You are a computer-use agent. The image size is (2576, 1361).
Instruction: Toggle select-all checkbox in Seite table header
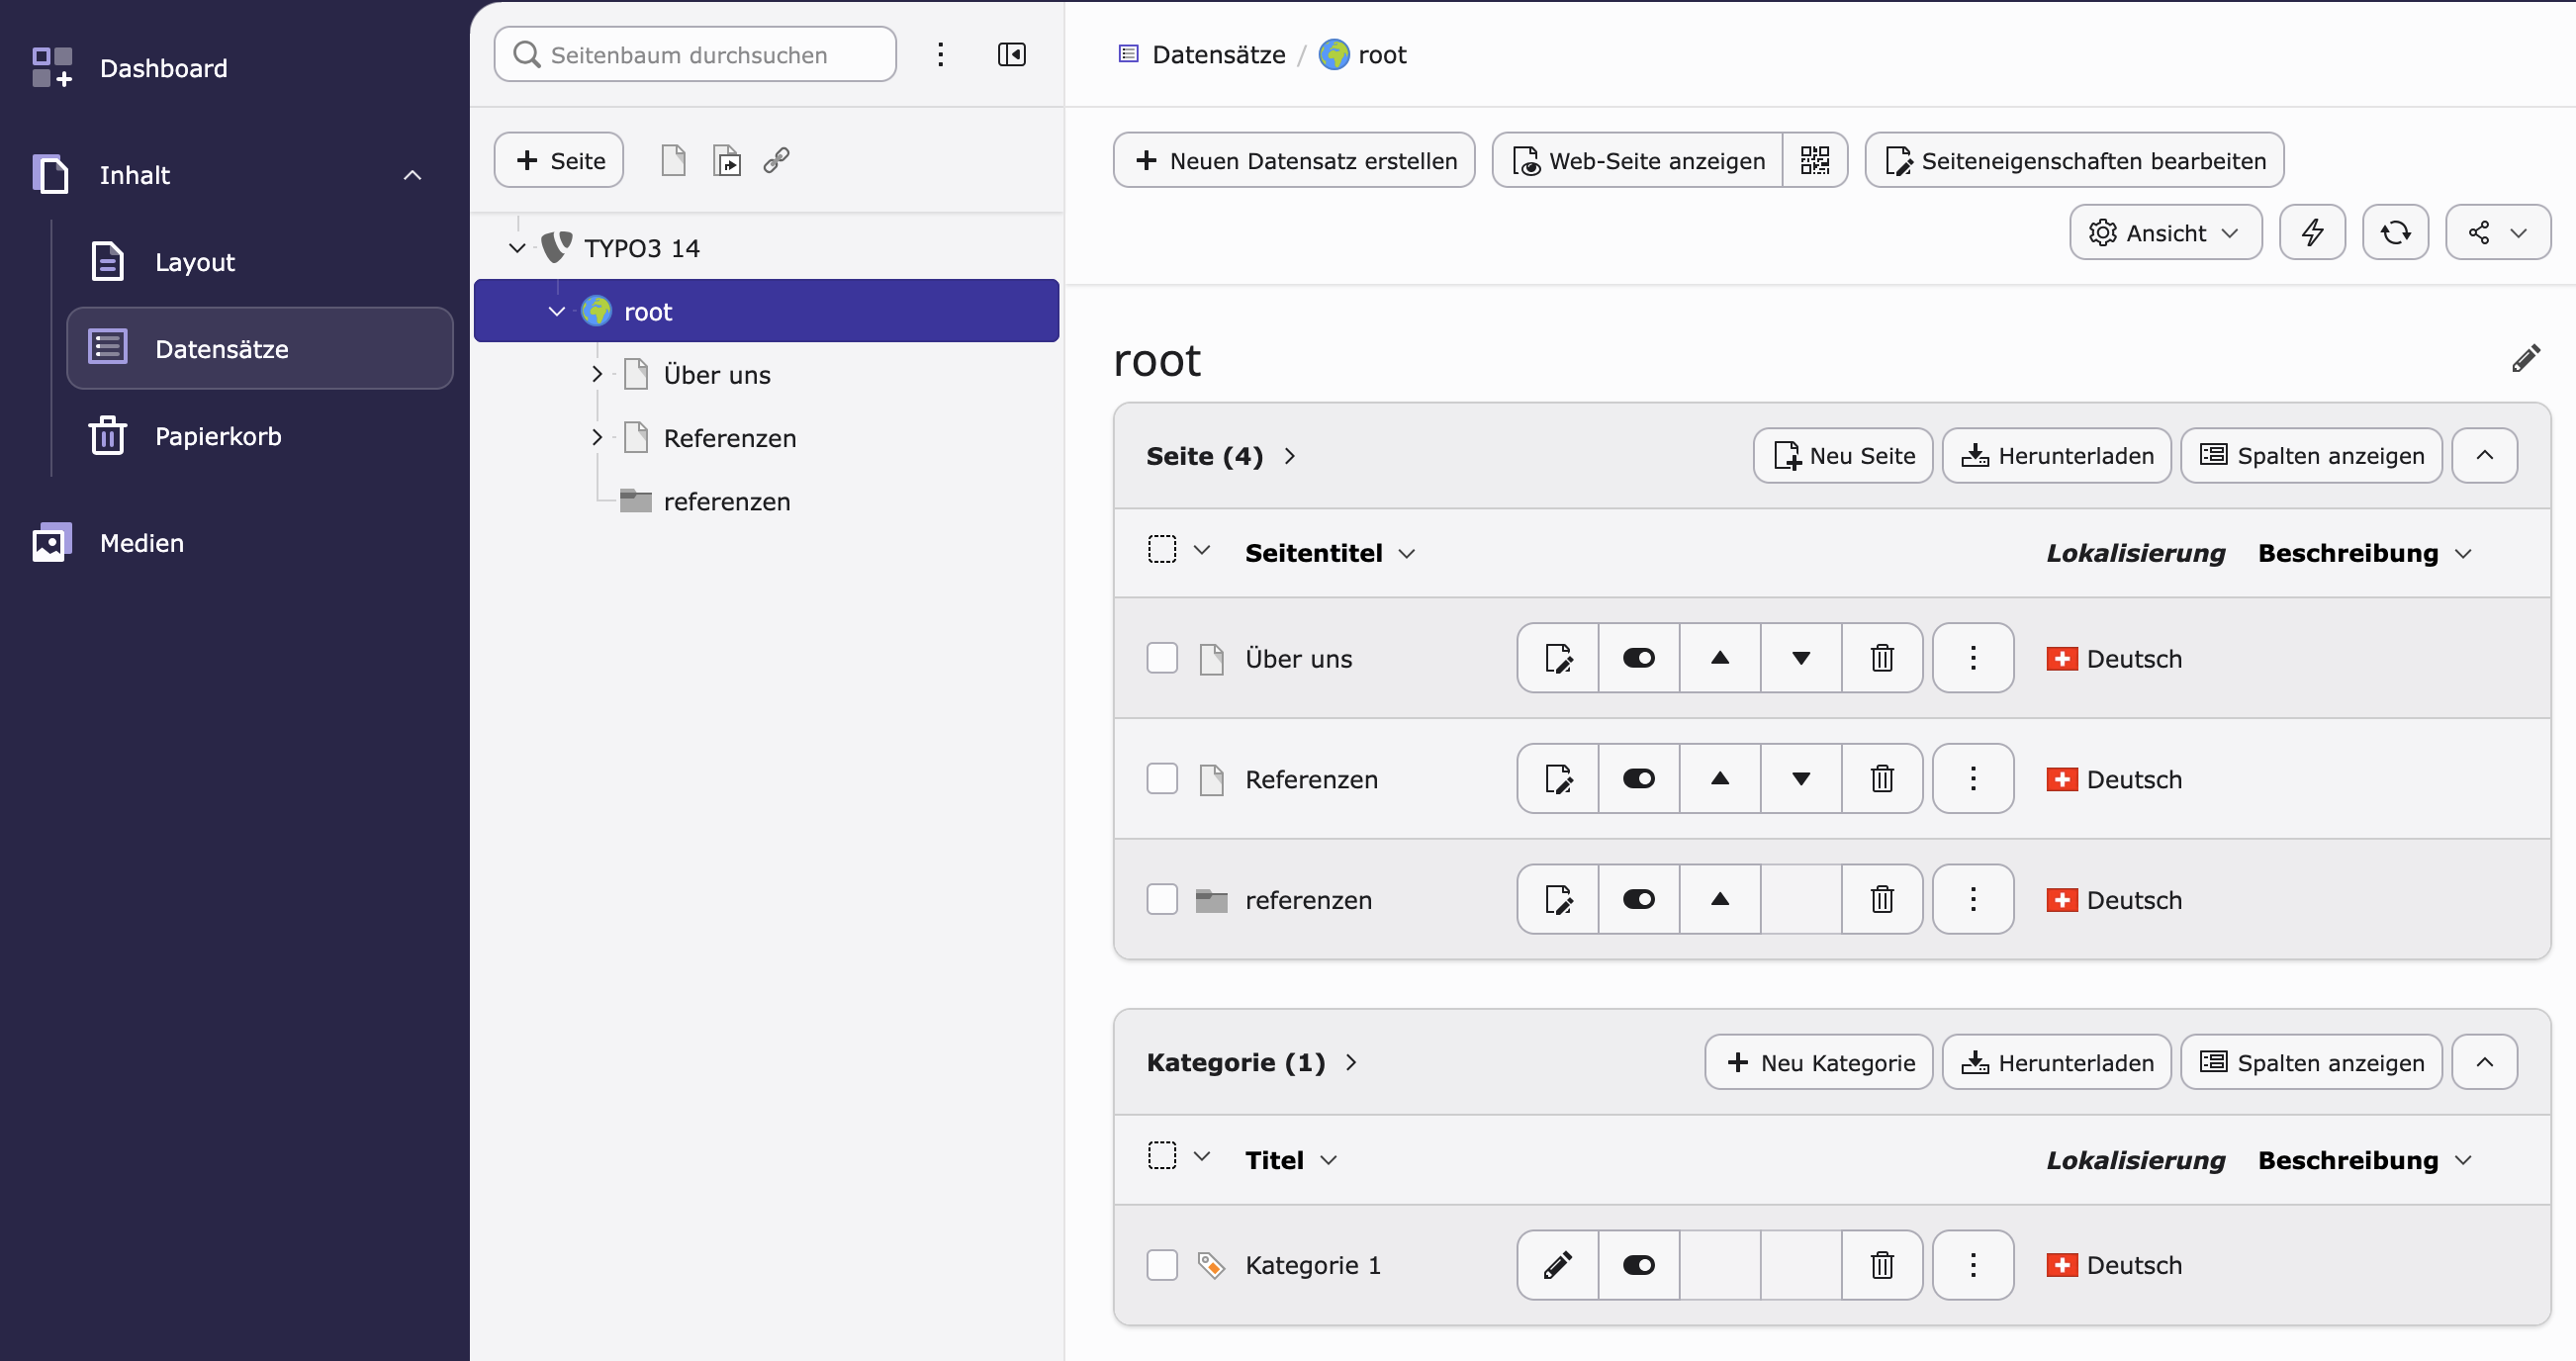coord(1162,549)
